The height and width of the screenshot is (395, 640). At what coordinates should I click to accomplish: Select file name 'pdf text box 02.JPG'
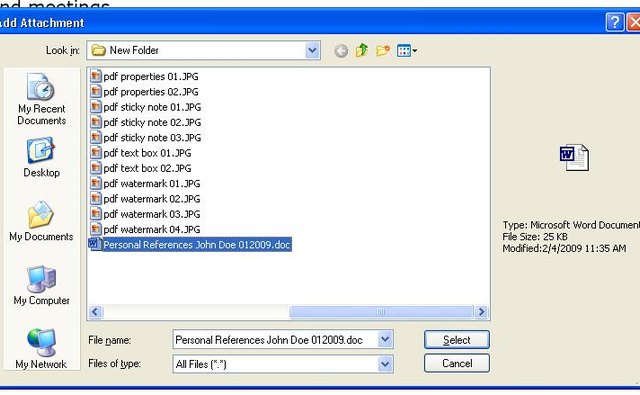click(147, 168)
